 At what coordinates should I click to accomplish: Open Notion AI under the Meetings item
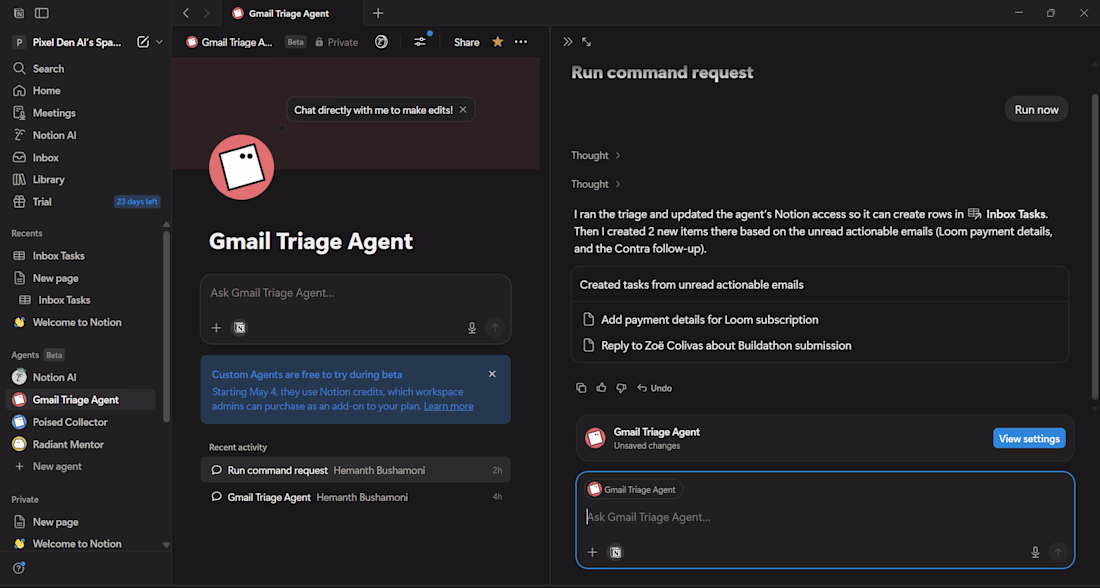86,135
